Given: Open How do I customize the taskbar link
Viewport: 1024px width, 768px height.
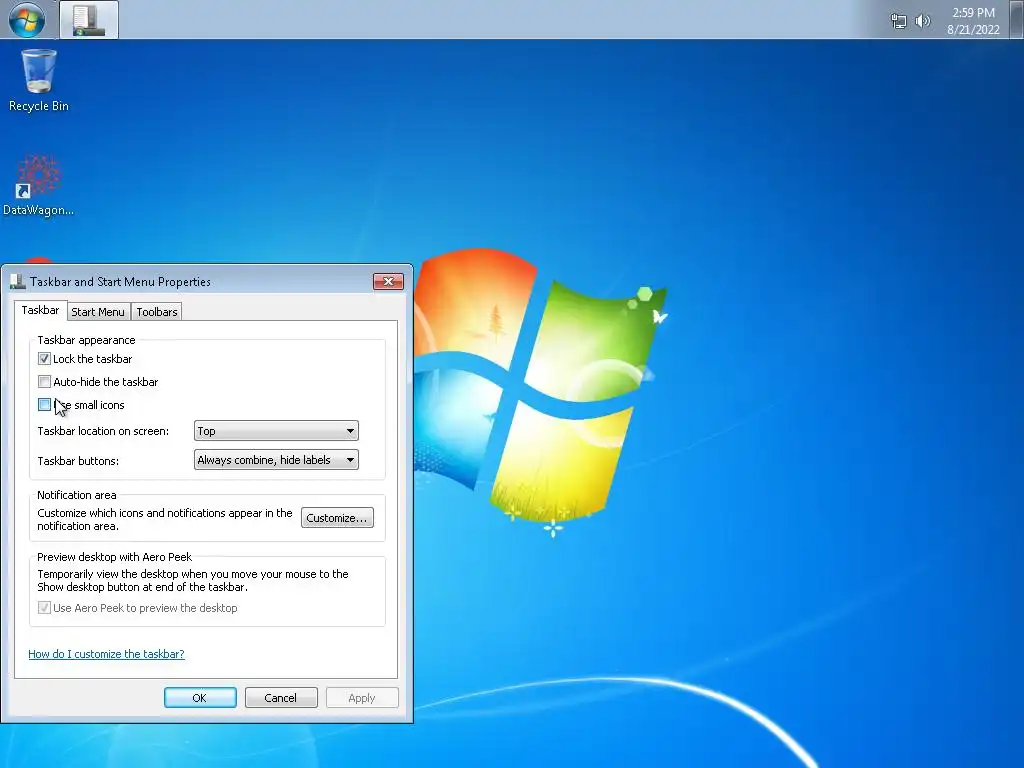Looking at the screenshot, I should (x=106, y=654).
